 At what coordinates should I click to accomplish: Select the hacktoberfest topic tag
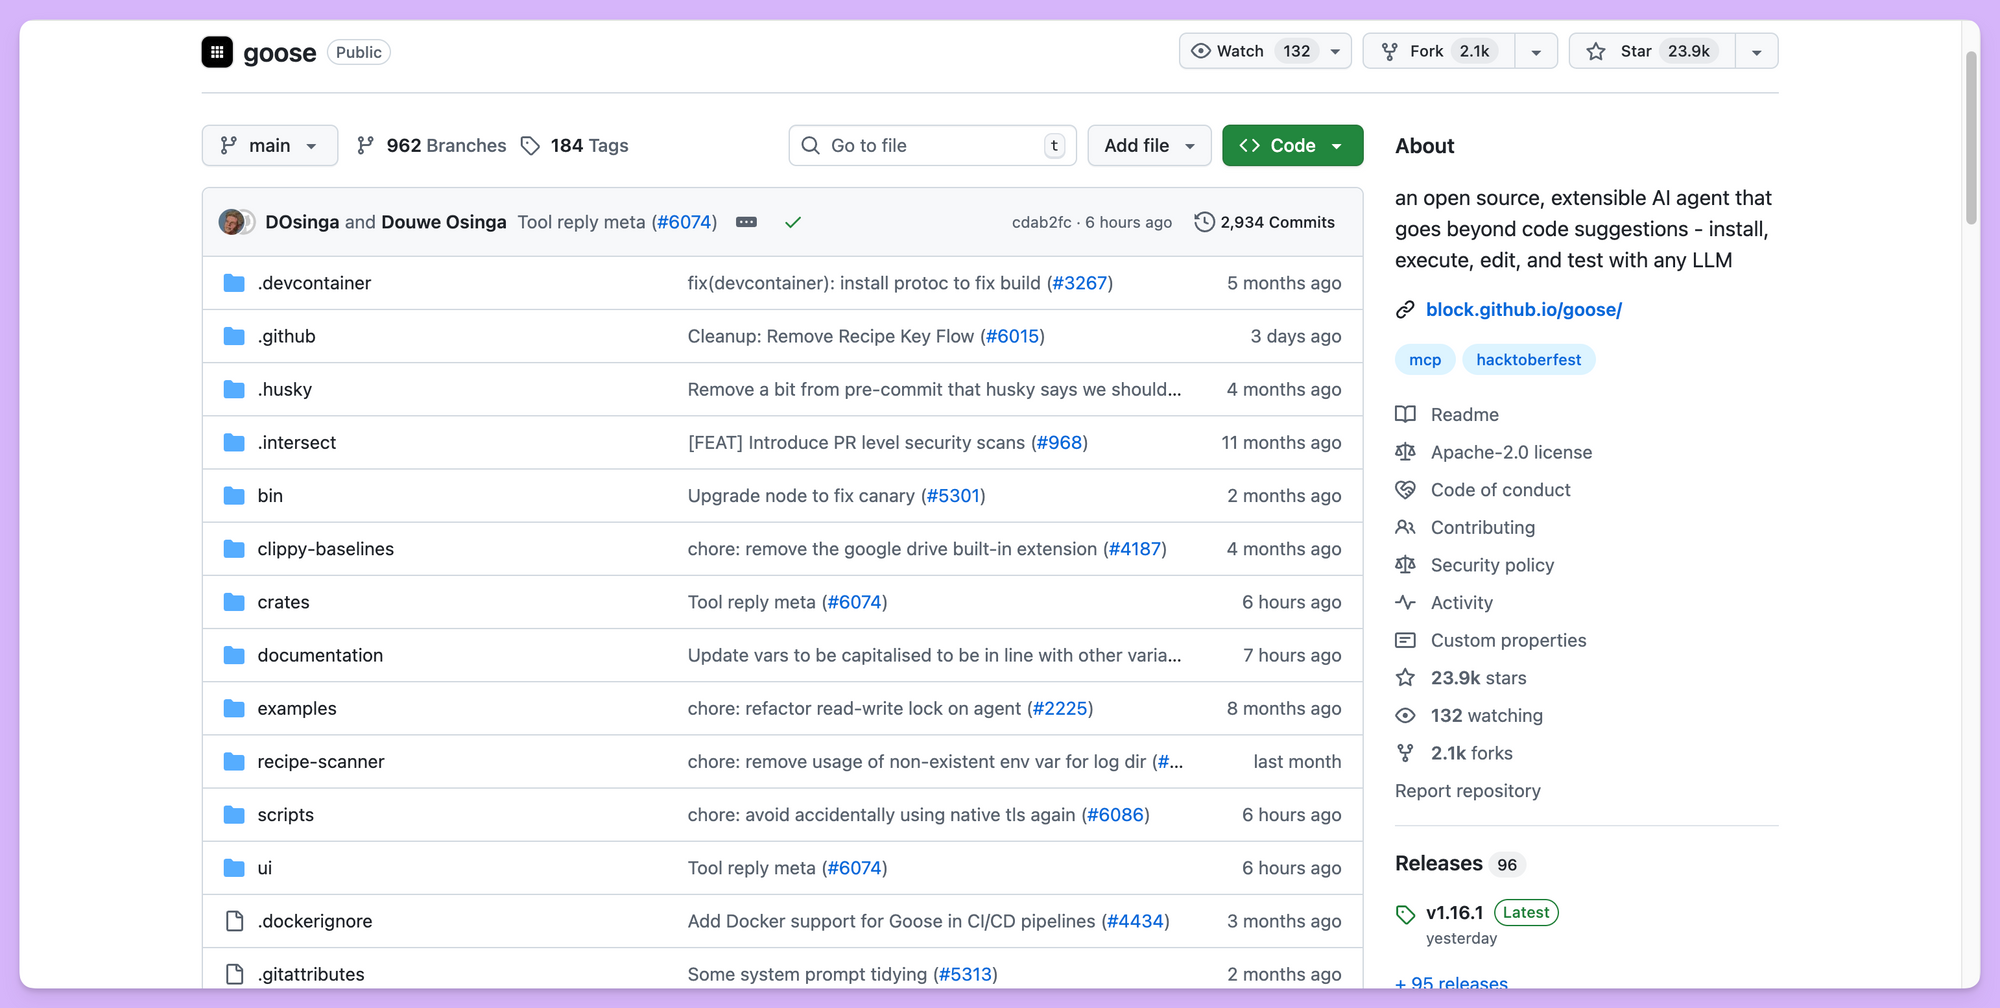click(1528, 360)
